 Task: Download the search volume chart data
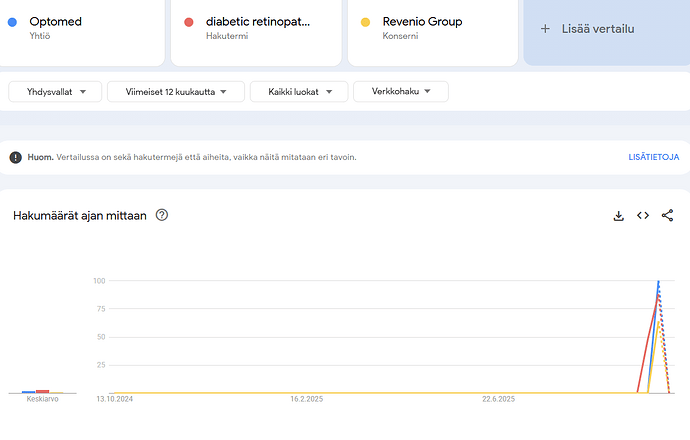(618, 216)
